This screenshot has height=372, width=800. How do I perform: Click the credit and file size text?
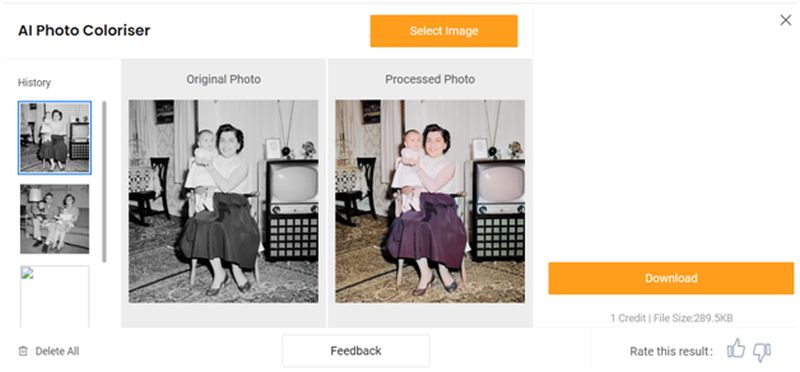671,318
